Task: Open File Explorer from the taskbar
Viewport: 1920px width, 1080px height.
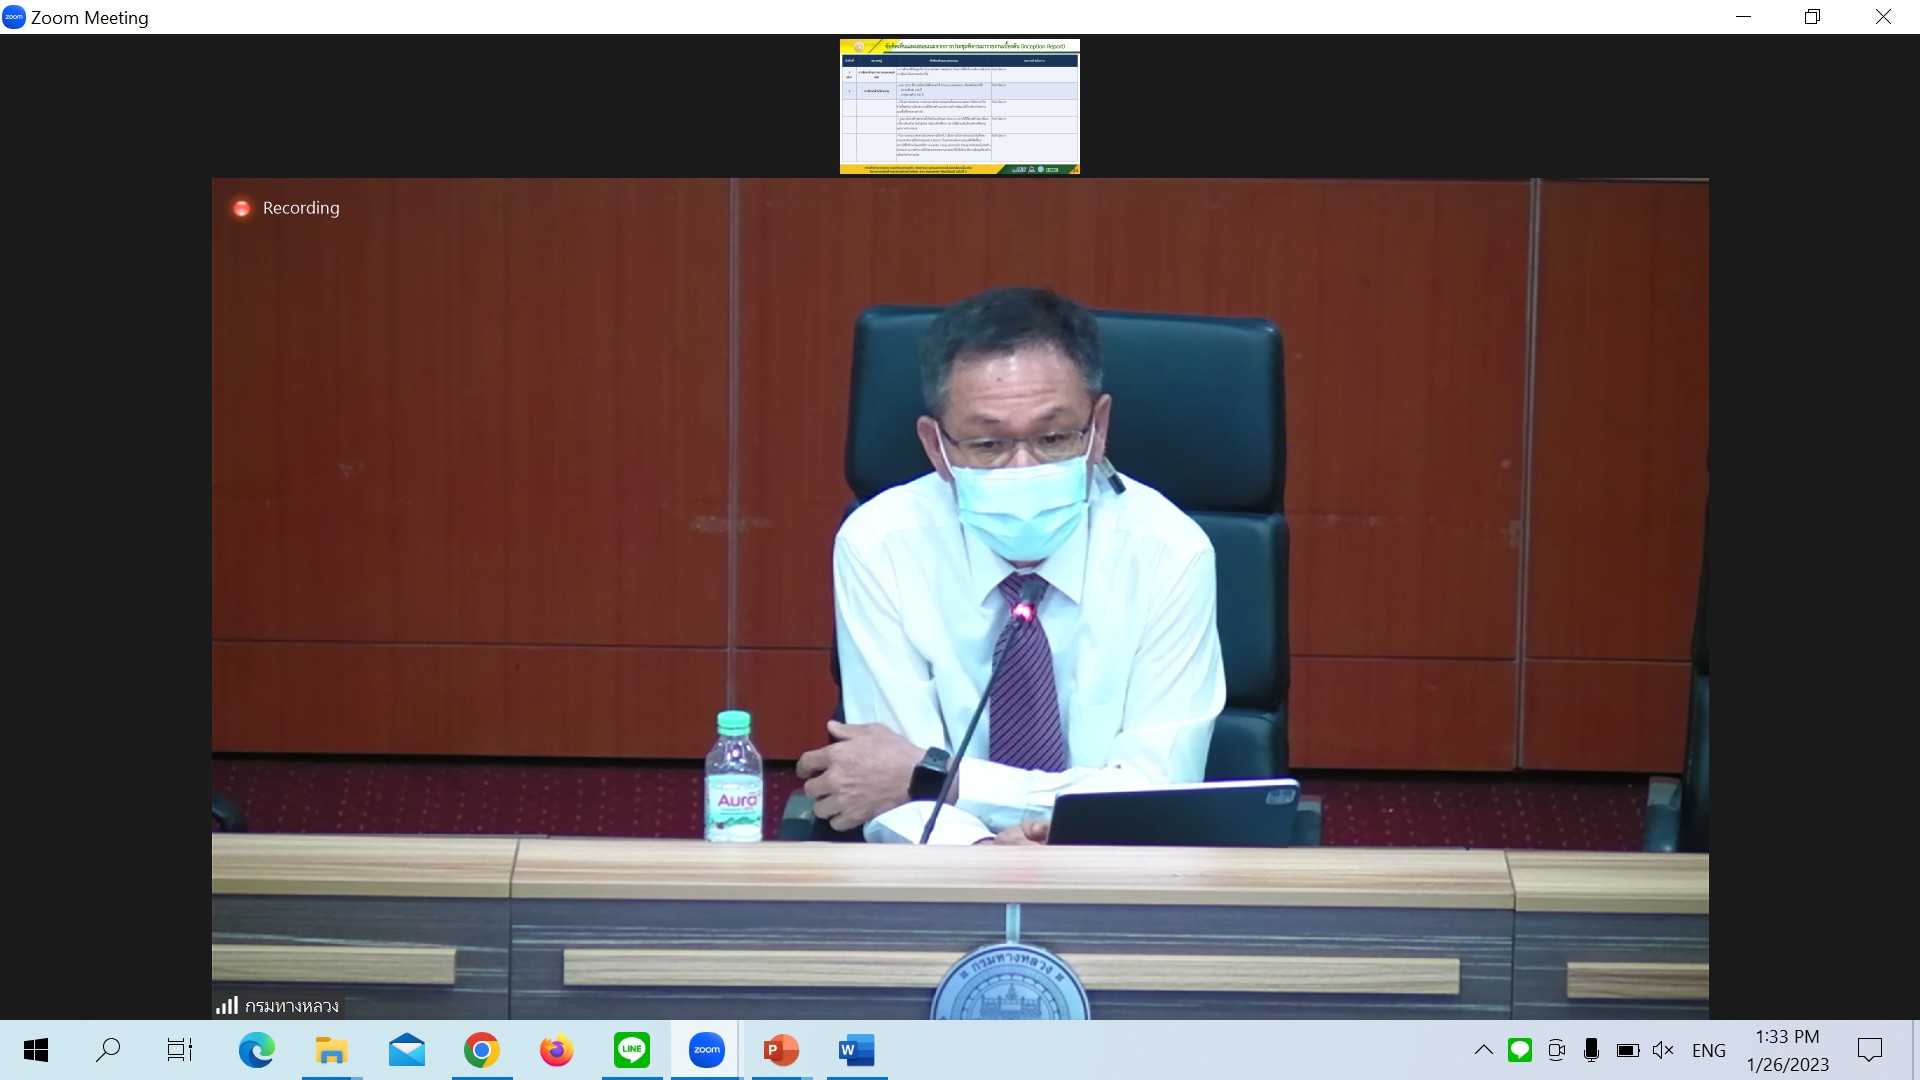Action: click(331, 1050)
